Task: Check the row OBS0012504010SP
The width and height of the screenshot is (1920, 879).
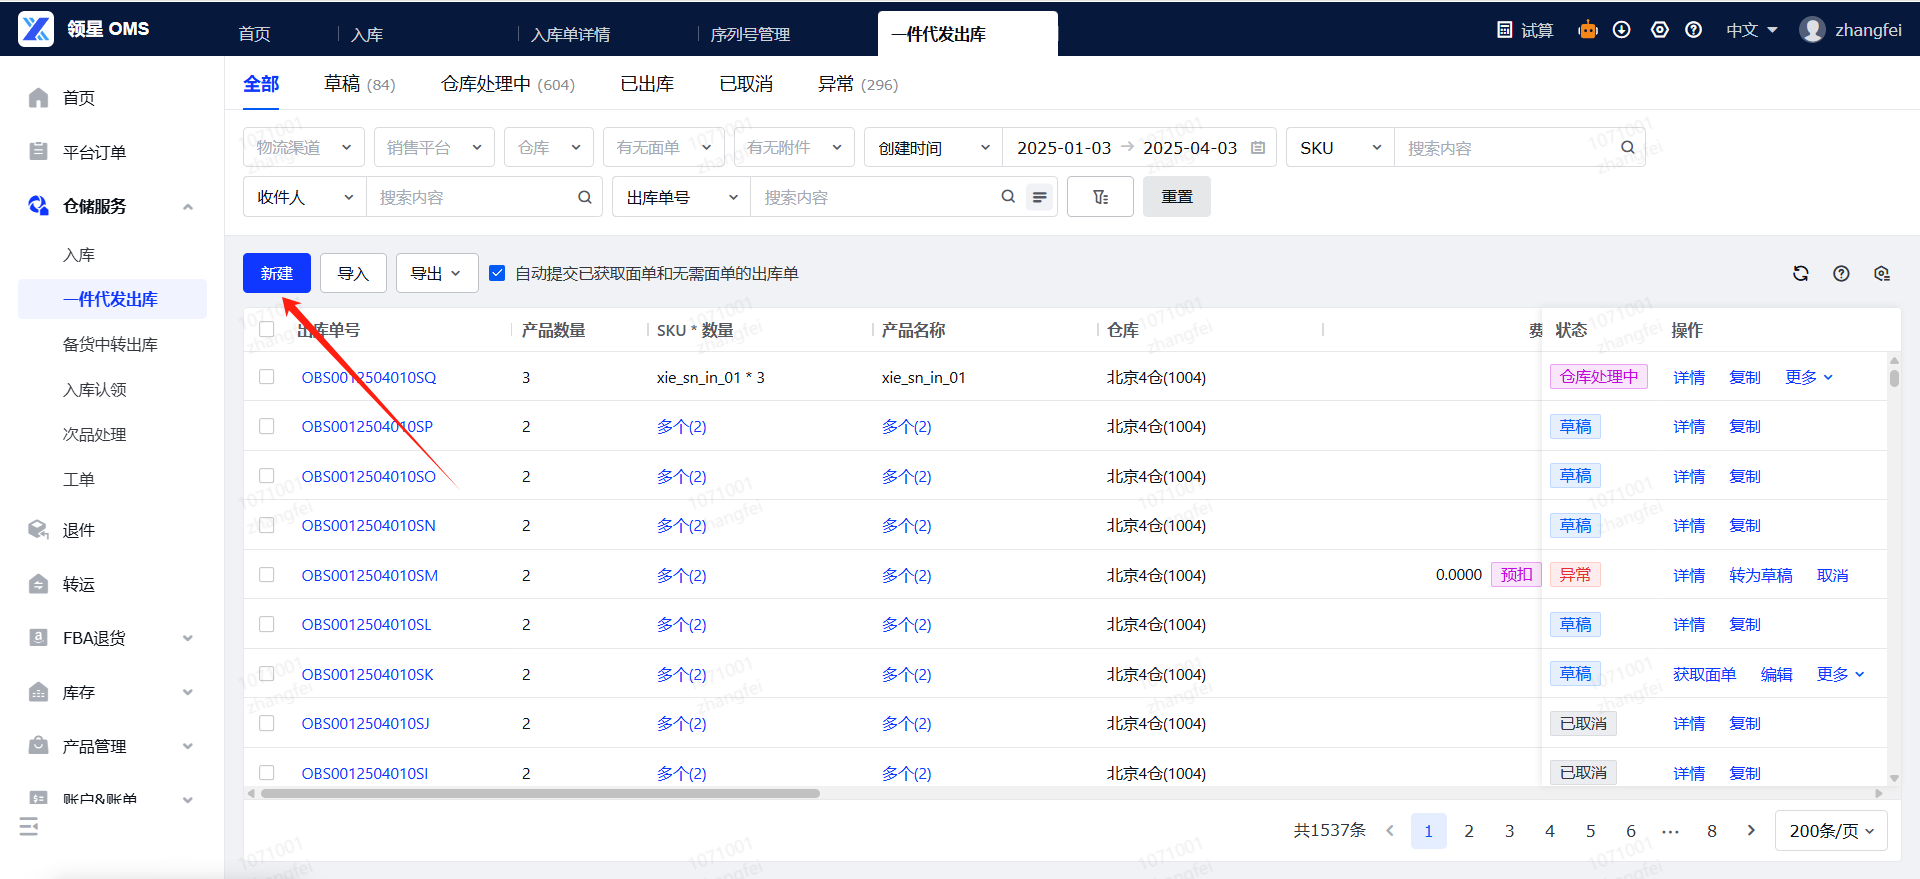Action: point(266,426)
